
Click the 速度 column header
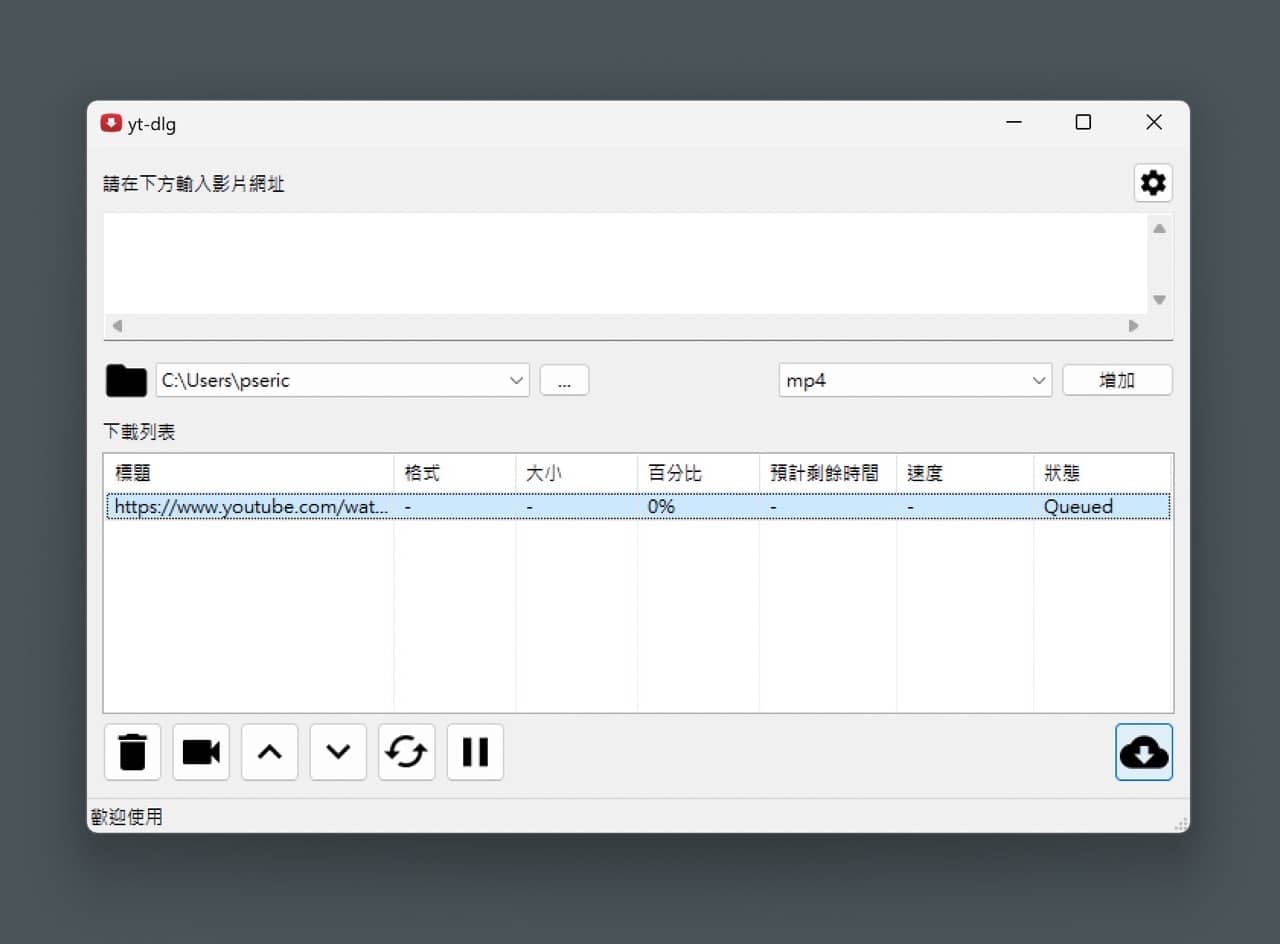(965, 473)
